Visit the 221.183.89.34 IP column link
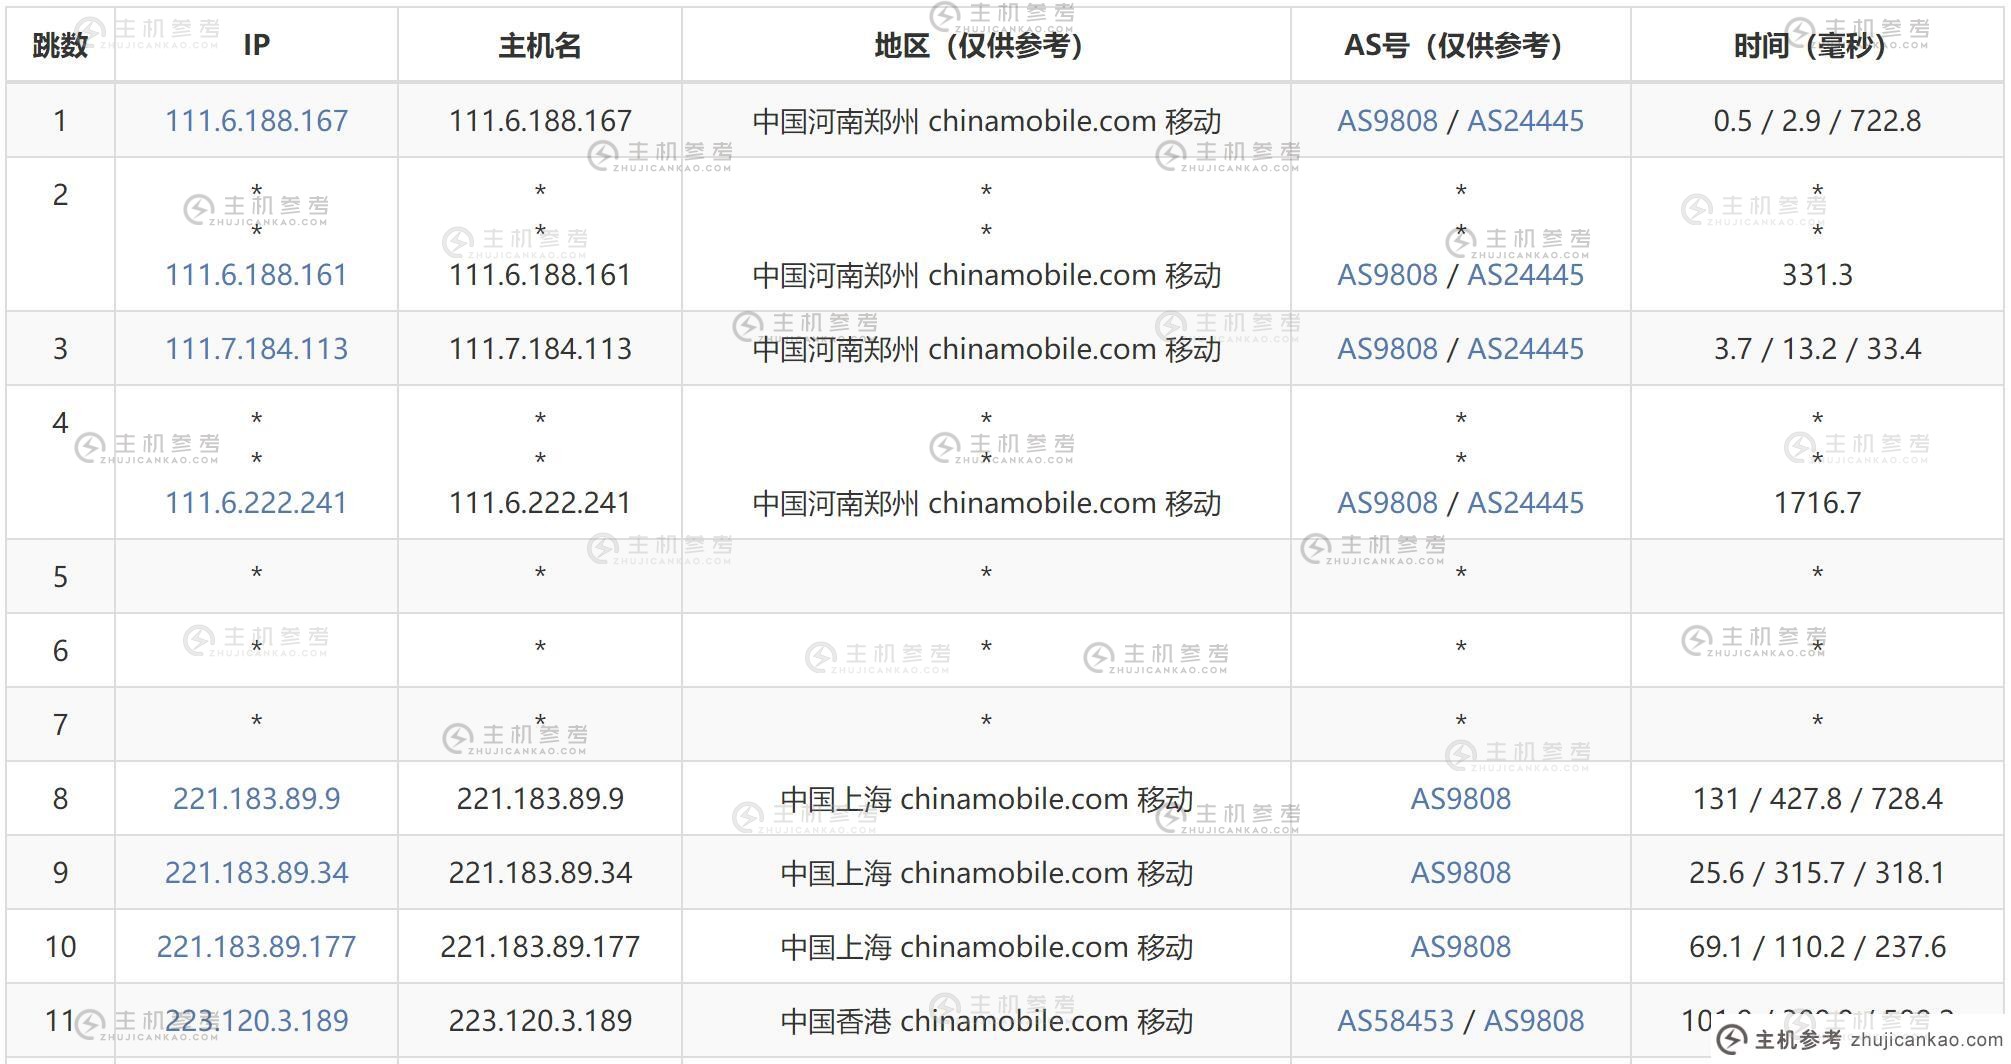Screen dimensions: 2011x1064 (256, 873)
